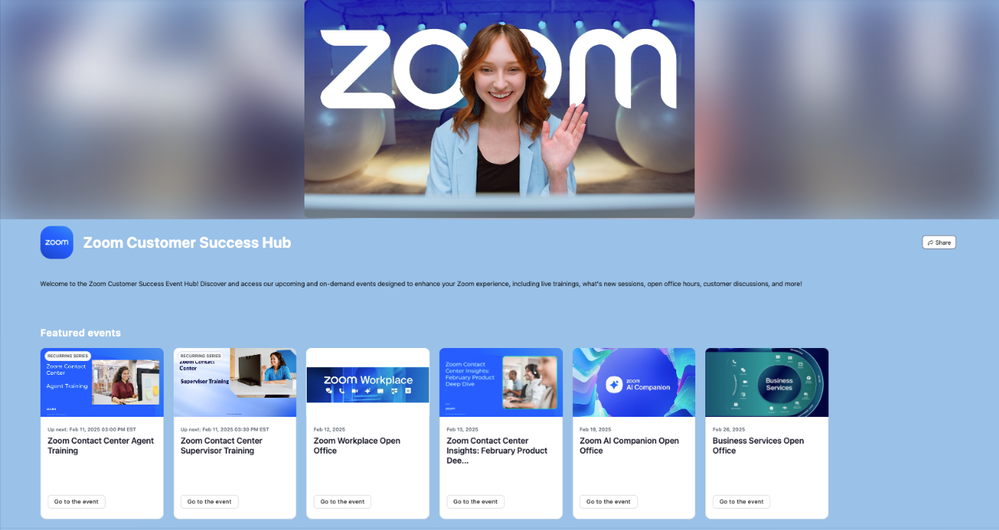This screenshot has width=999, height=530.
Task: Click the Share button
Action: (x=938, y=242)
